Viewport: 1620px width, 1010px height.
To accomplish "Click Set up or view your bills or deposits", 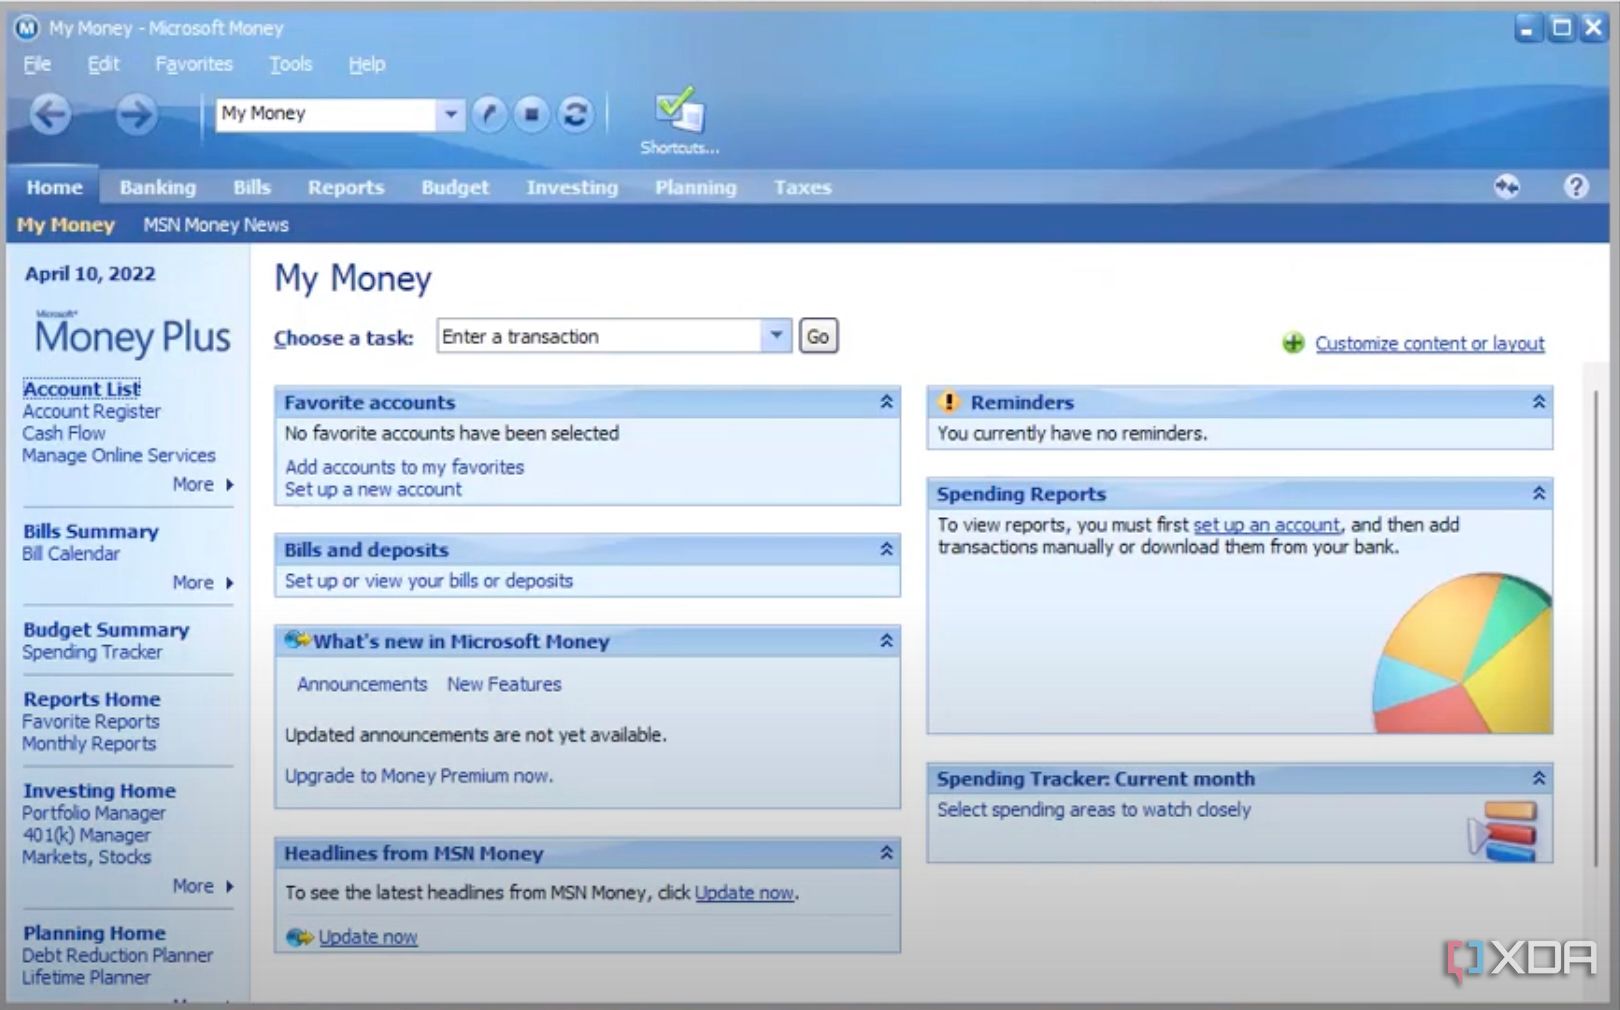I will click(428, 581).
